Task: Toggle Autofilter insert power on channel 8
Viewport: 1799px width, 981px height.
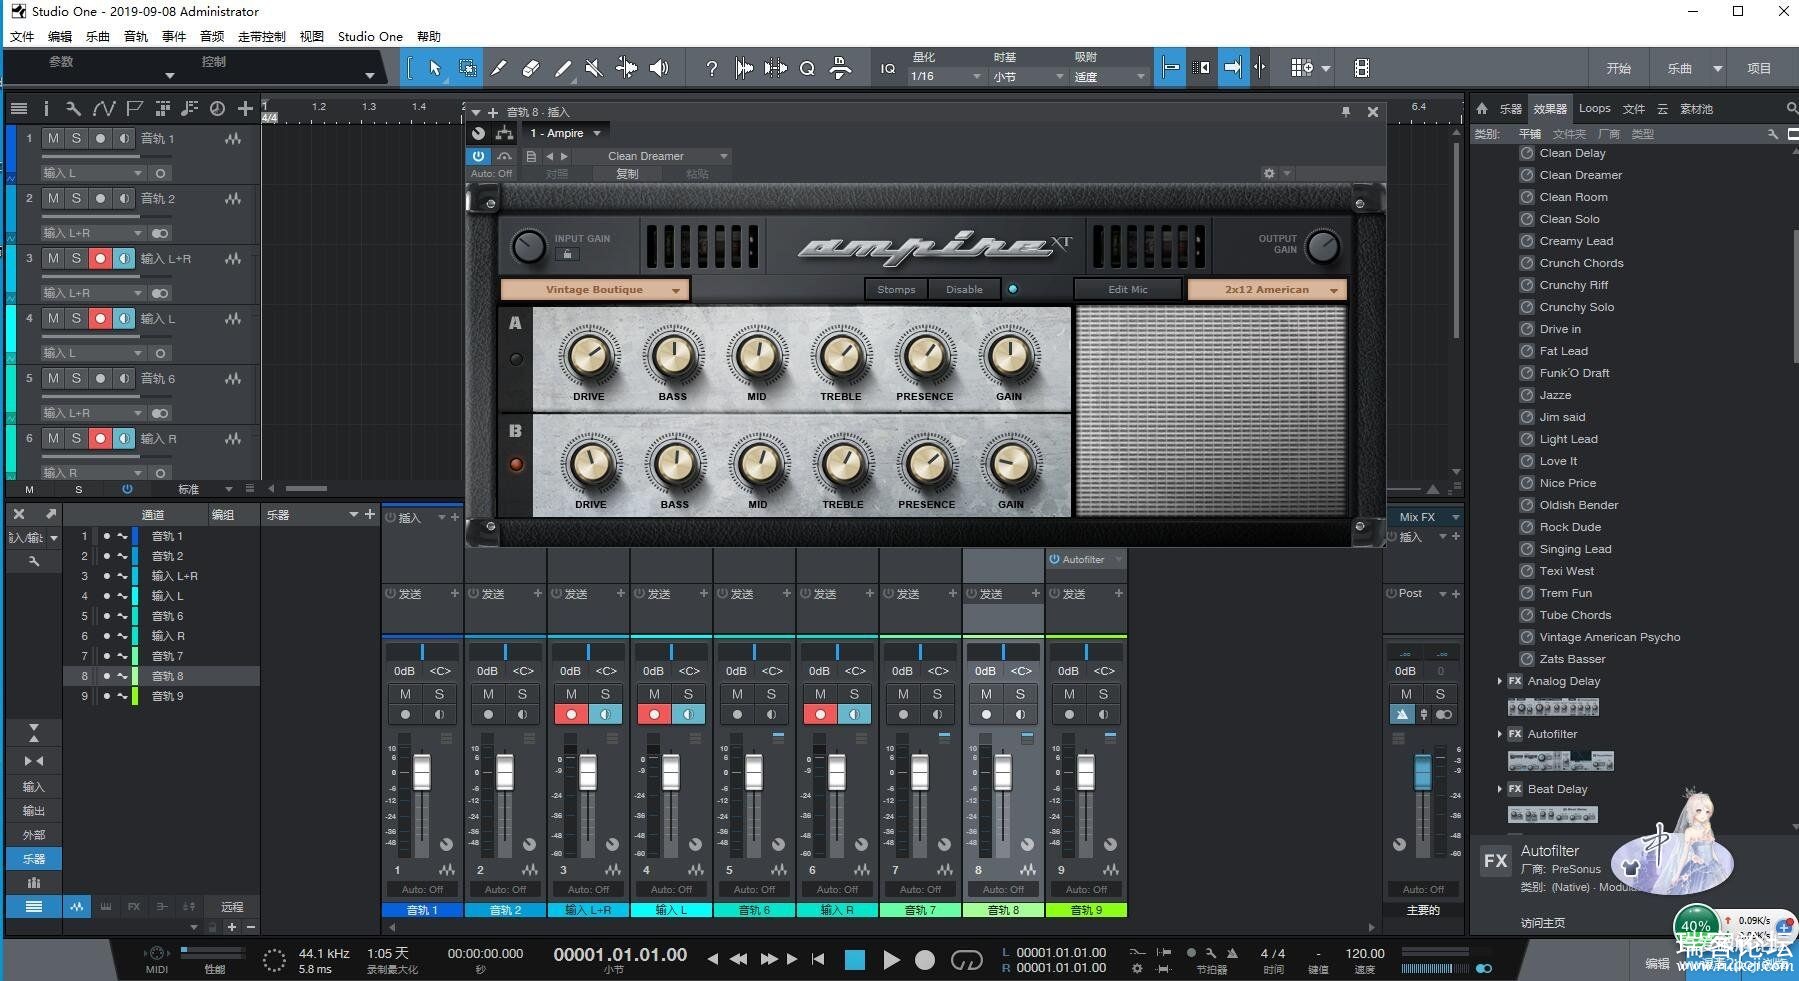Action: [x=1054, y=559]
